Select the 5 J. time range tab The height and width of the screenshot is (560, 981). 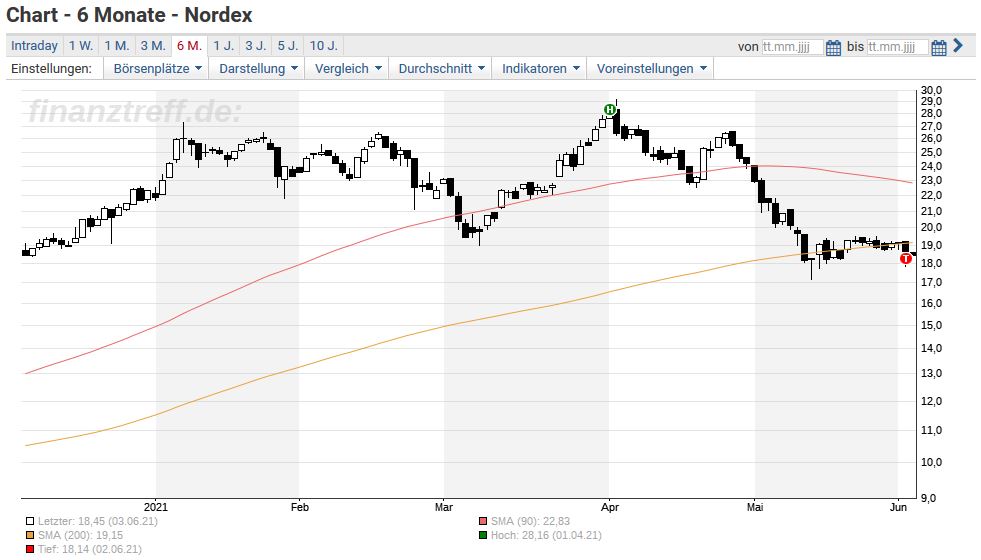tap(288, 46)
